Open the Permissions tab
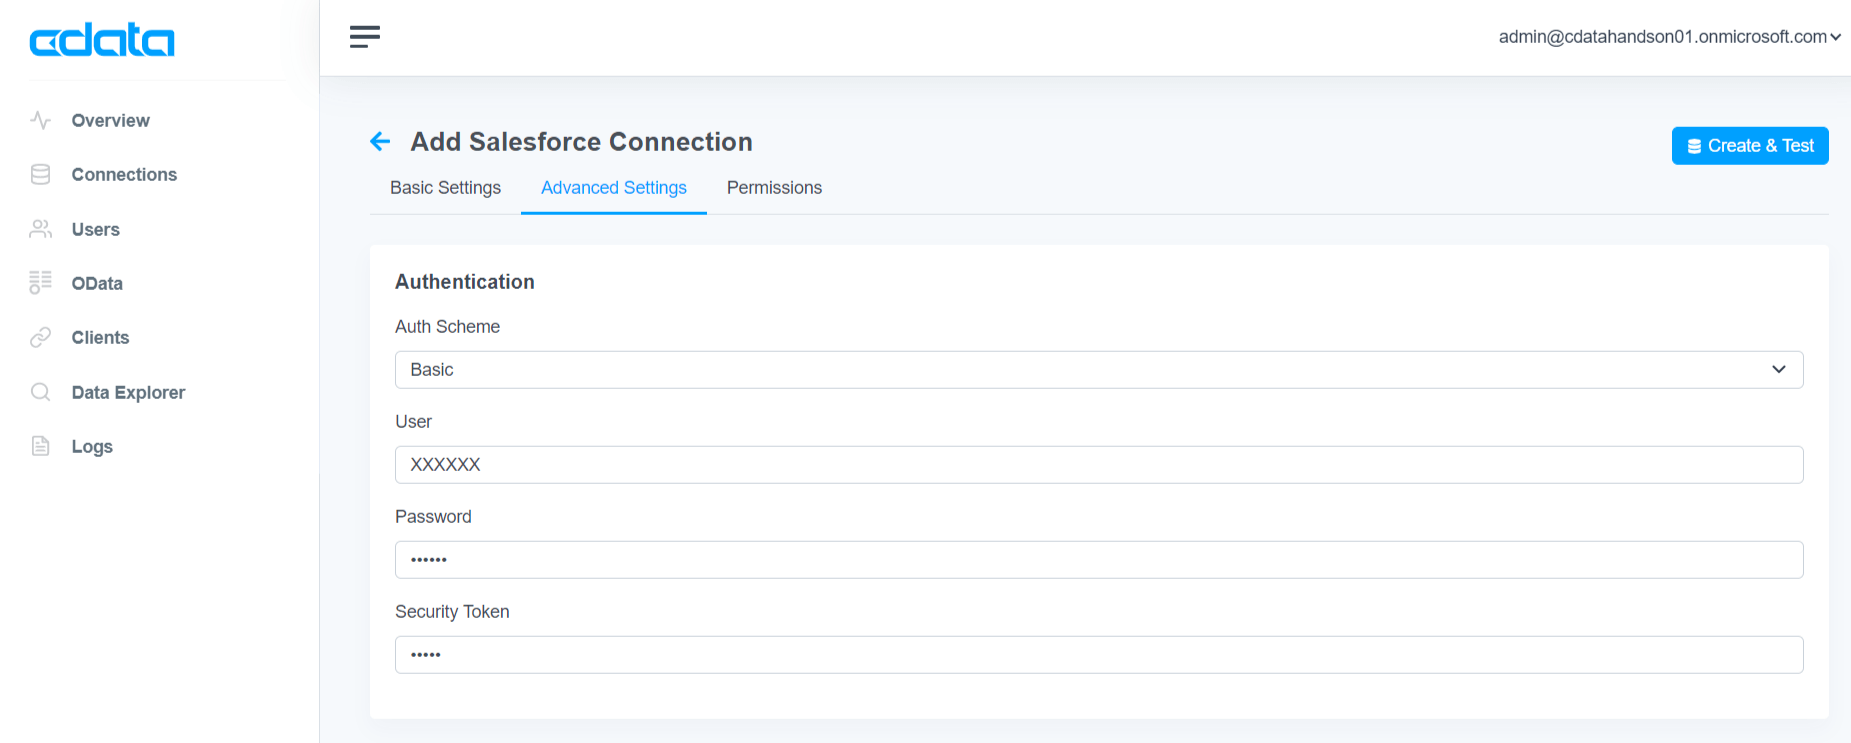 (774, 188)
